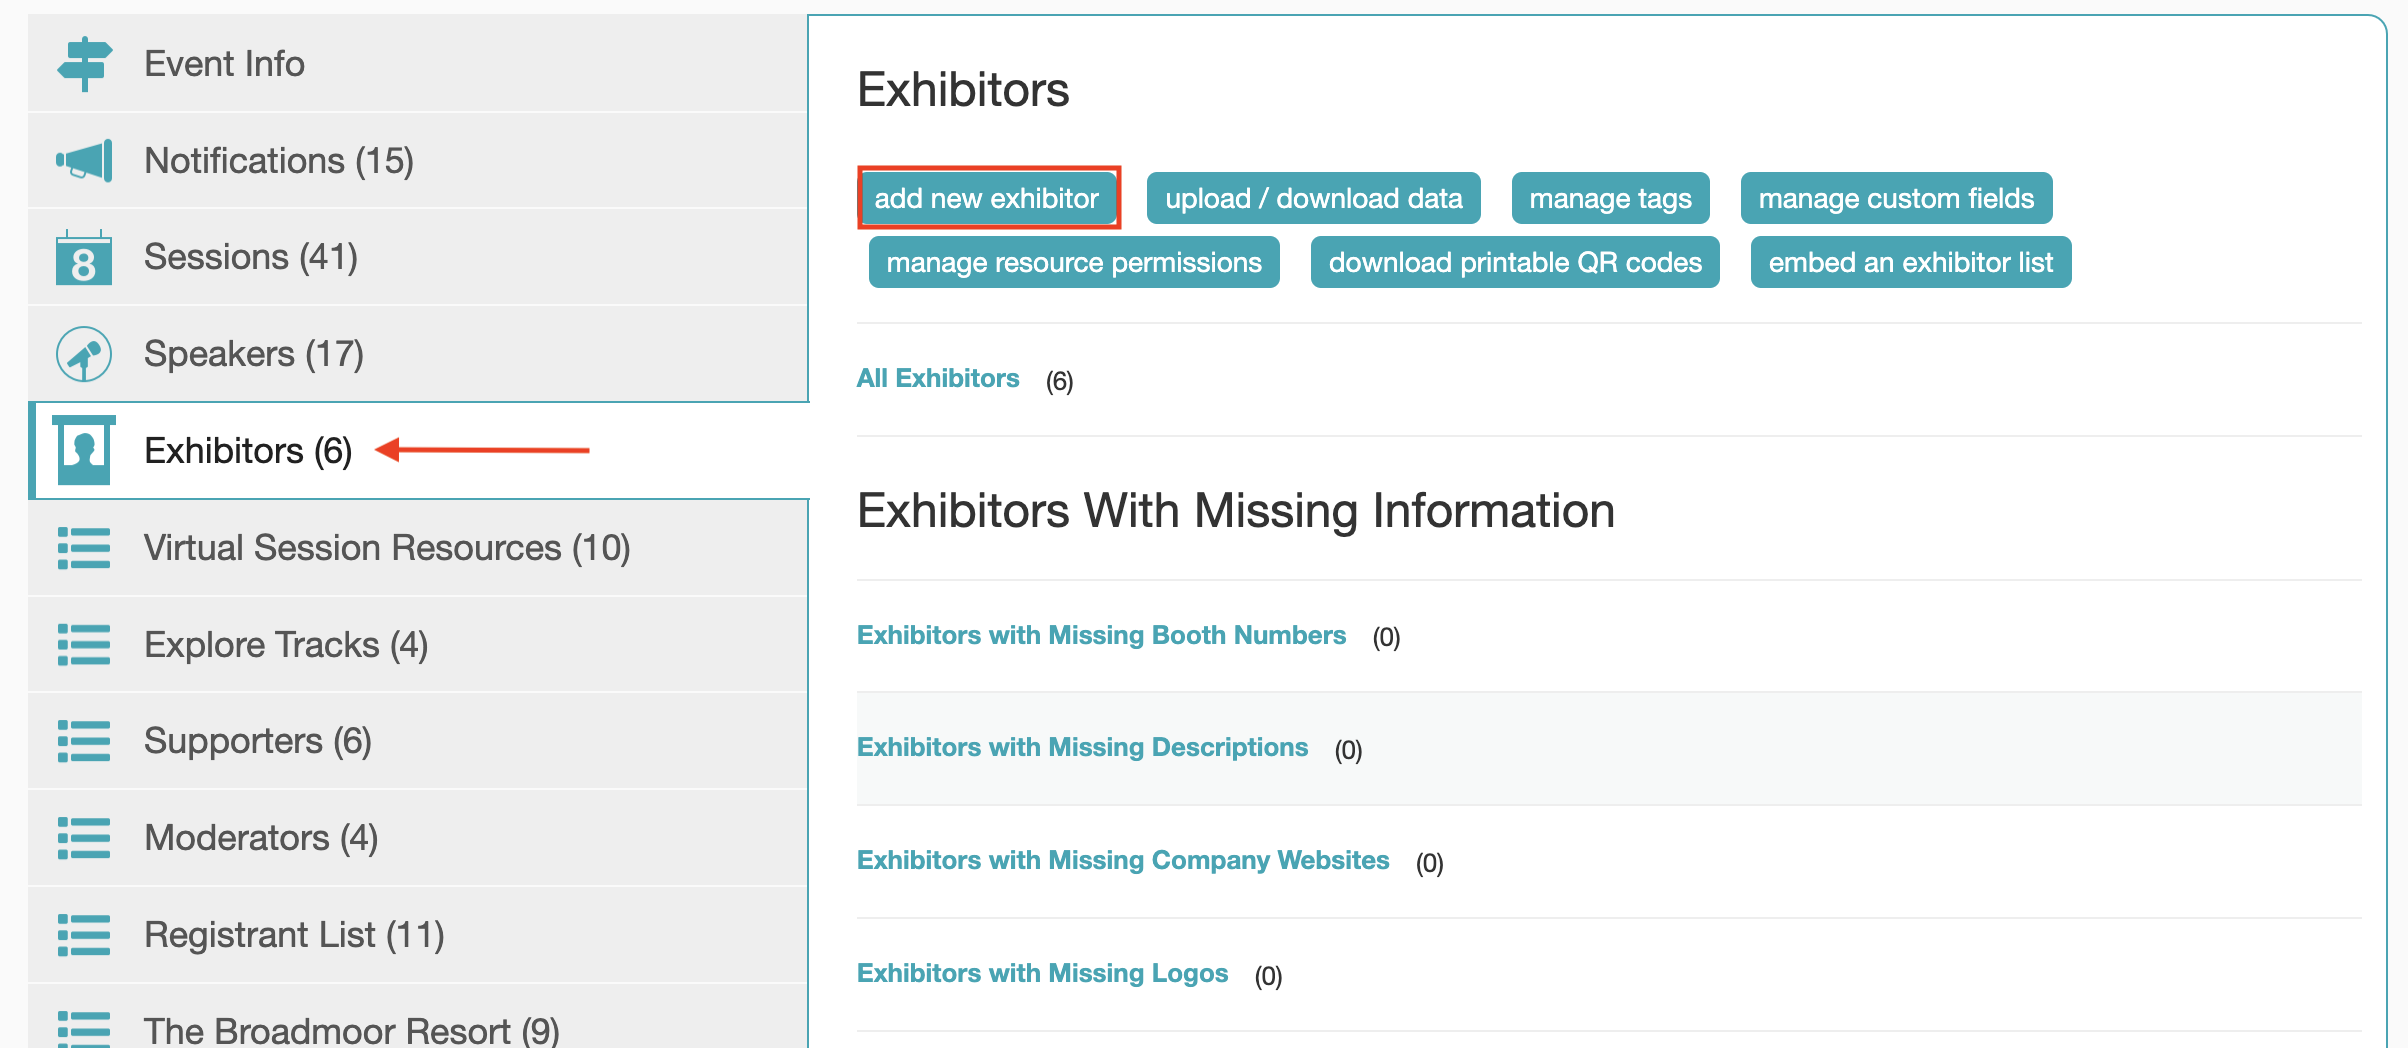Open the Registrant List menu item

pos(294,935)
